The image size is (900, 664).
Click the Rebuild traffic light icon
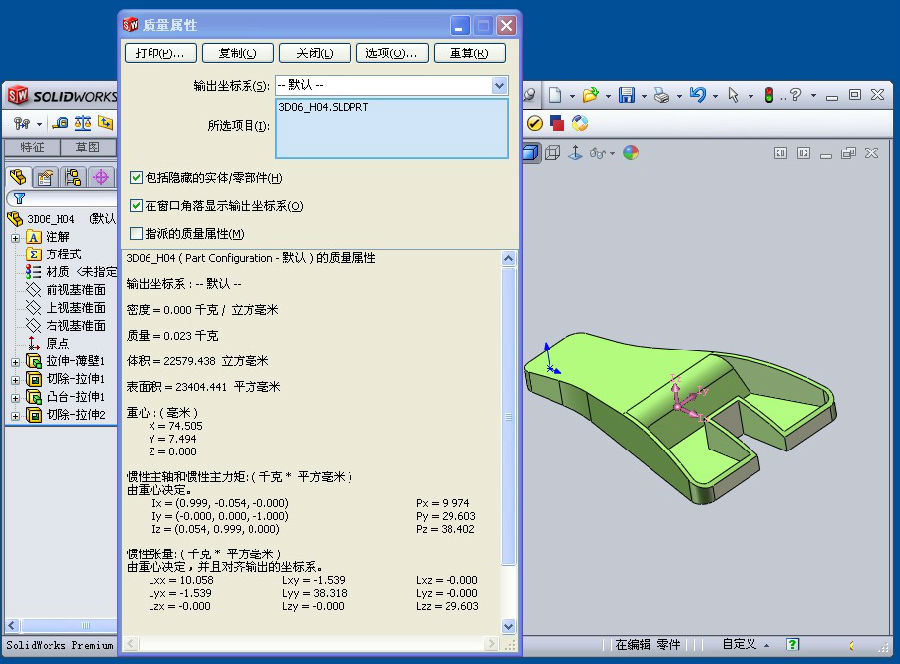pyautogui.click(x=769, y=95)
